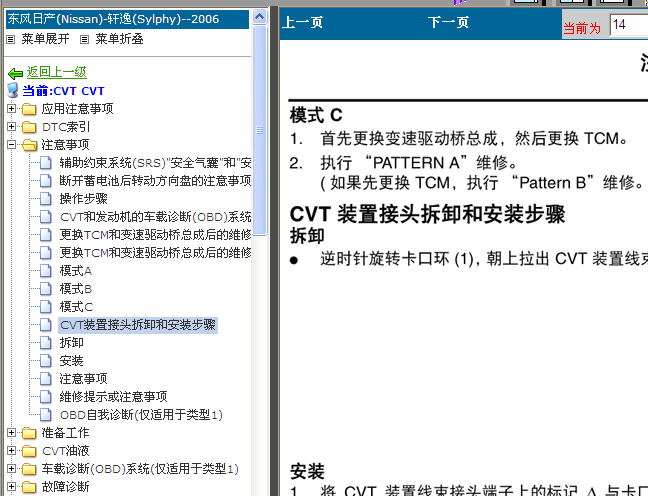Open 模式C tree item
The width and height of the screenshot is (648, 496).
tap(76, 307)
